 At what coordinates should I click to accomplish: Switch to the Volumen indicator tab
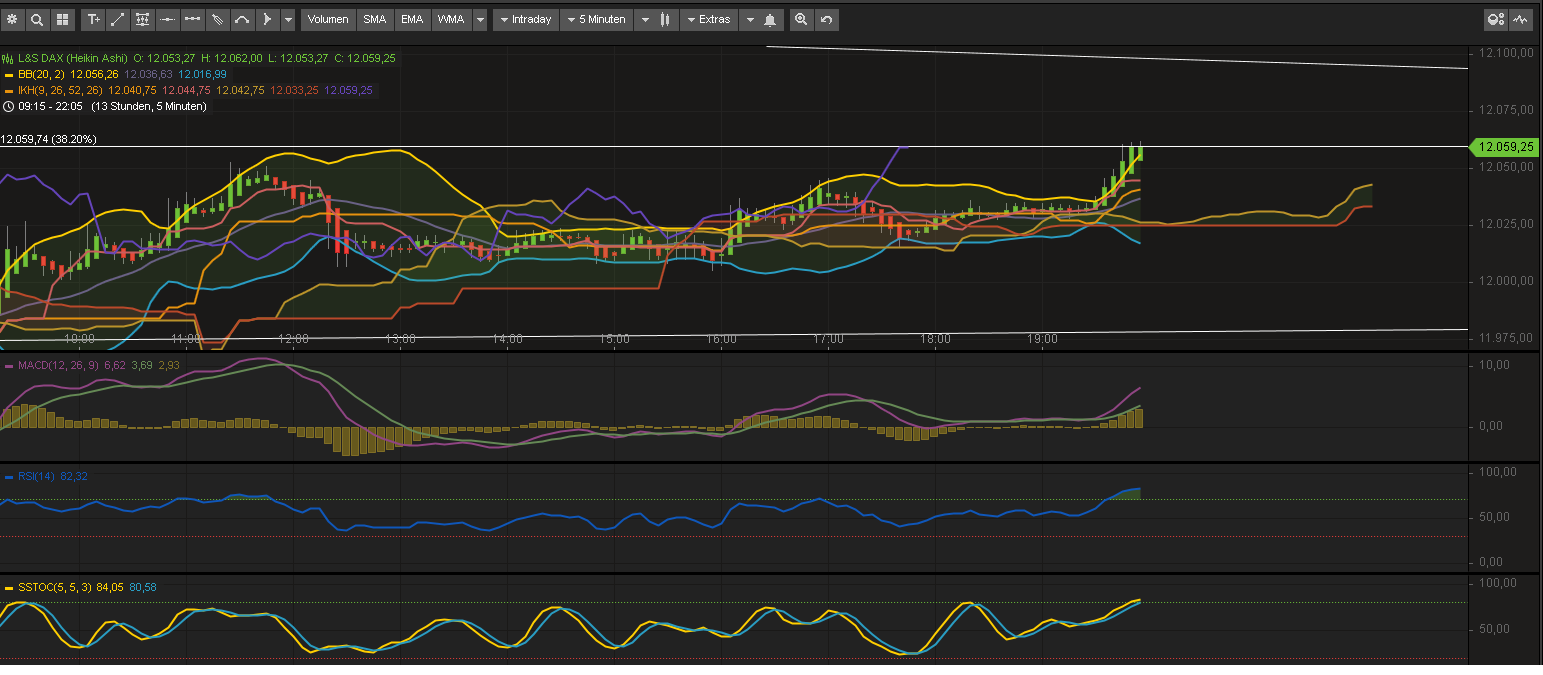[327, 19]
